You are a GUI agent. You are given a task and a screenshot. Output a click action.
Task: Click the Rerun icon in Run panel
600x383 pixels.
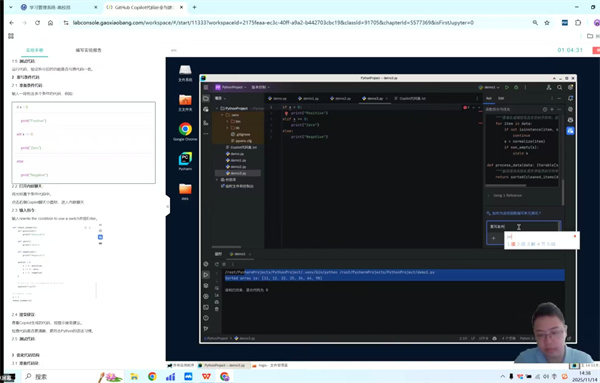(217, 264)
